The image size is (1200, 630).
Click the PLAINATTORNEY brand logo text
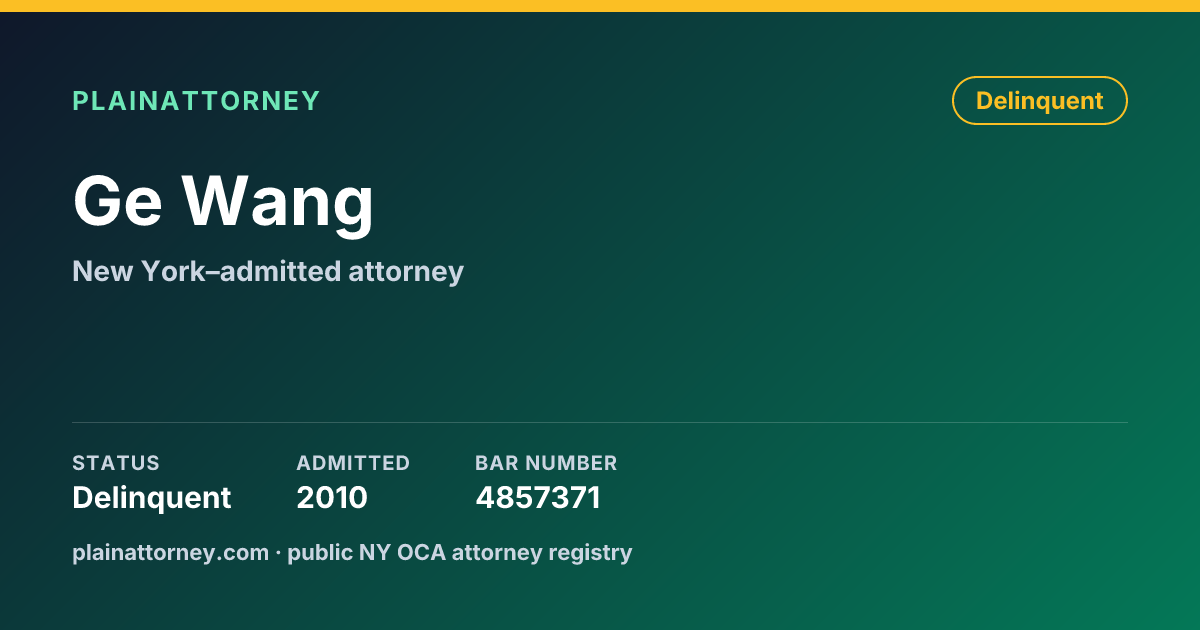[196, 101]
